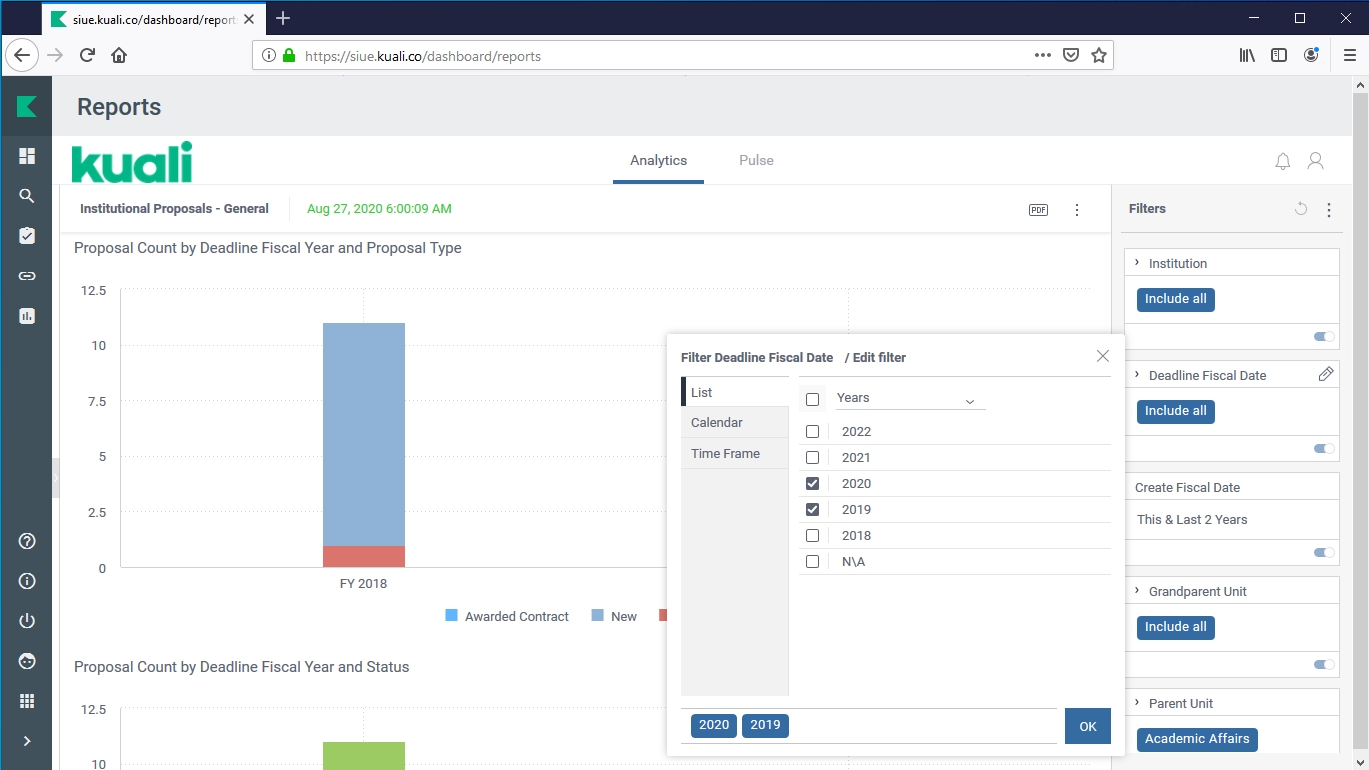Click the dashboard grid icon in sidebar
This screenshot has width=1369, height=770.
27,156
